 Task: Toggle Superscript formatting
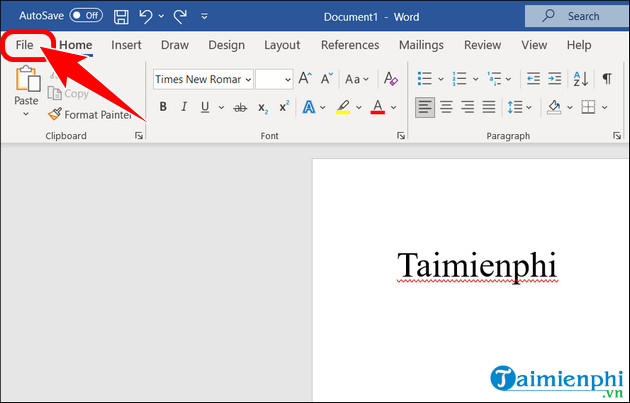coord(284,106)
